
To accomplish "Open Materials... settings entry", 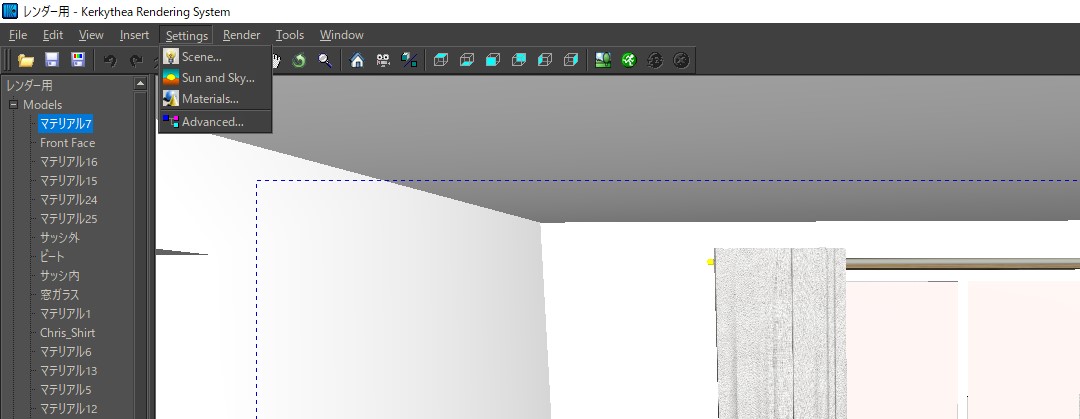I will (209, 99).
